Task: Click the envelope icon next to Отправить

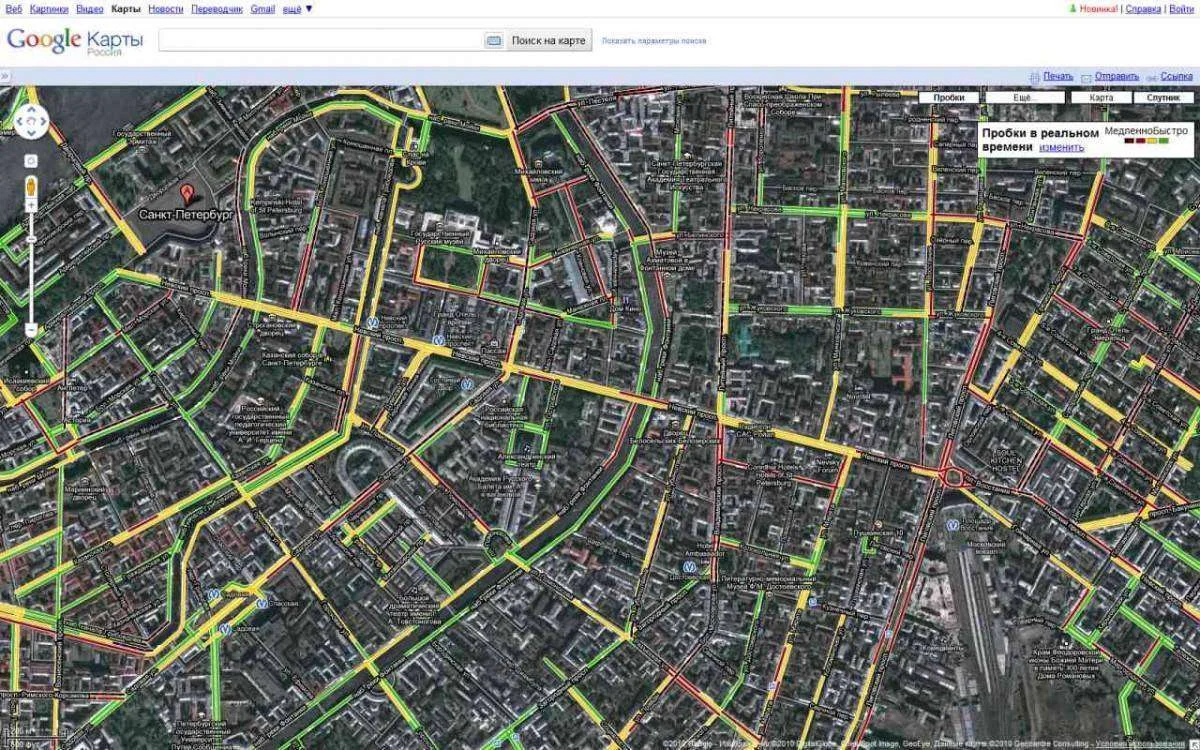Action: (x=1087, y=76)
